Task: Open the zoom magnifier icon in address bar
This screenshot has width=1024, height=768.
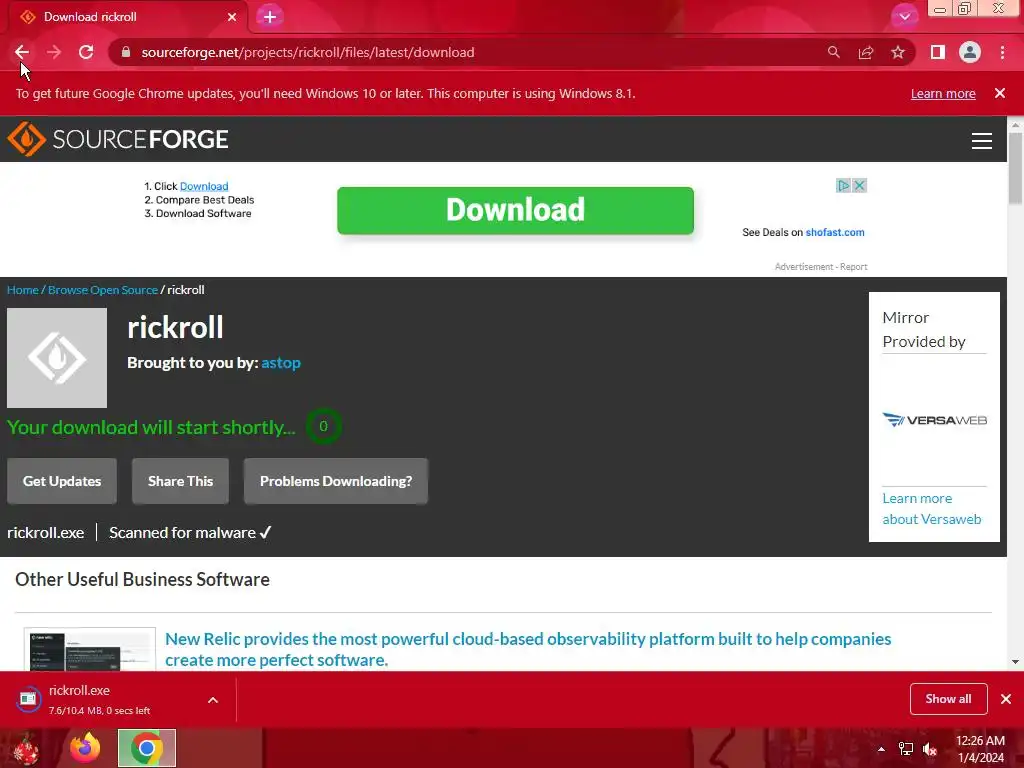Action: click(x=833, y=52)
